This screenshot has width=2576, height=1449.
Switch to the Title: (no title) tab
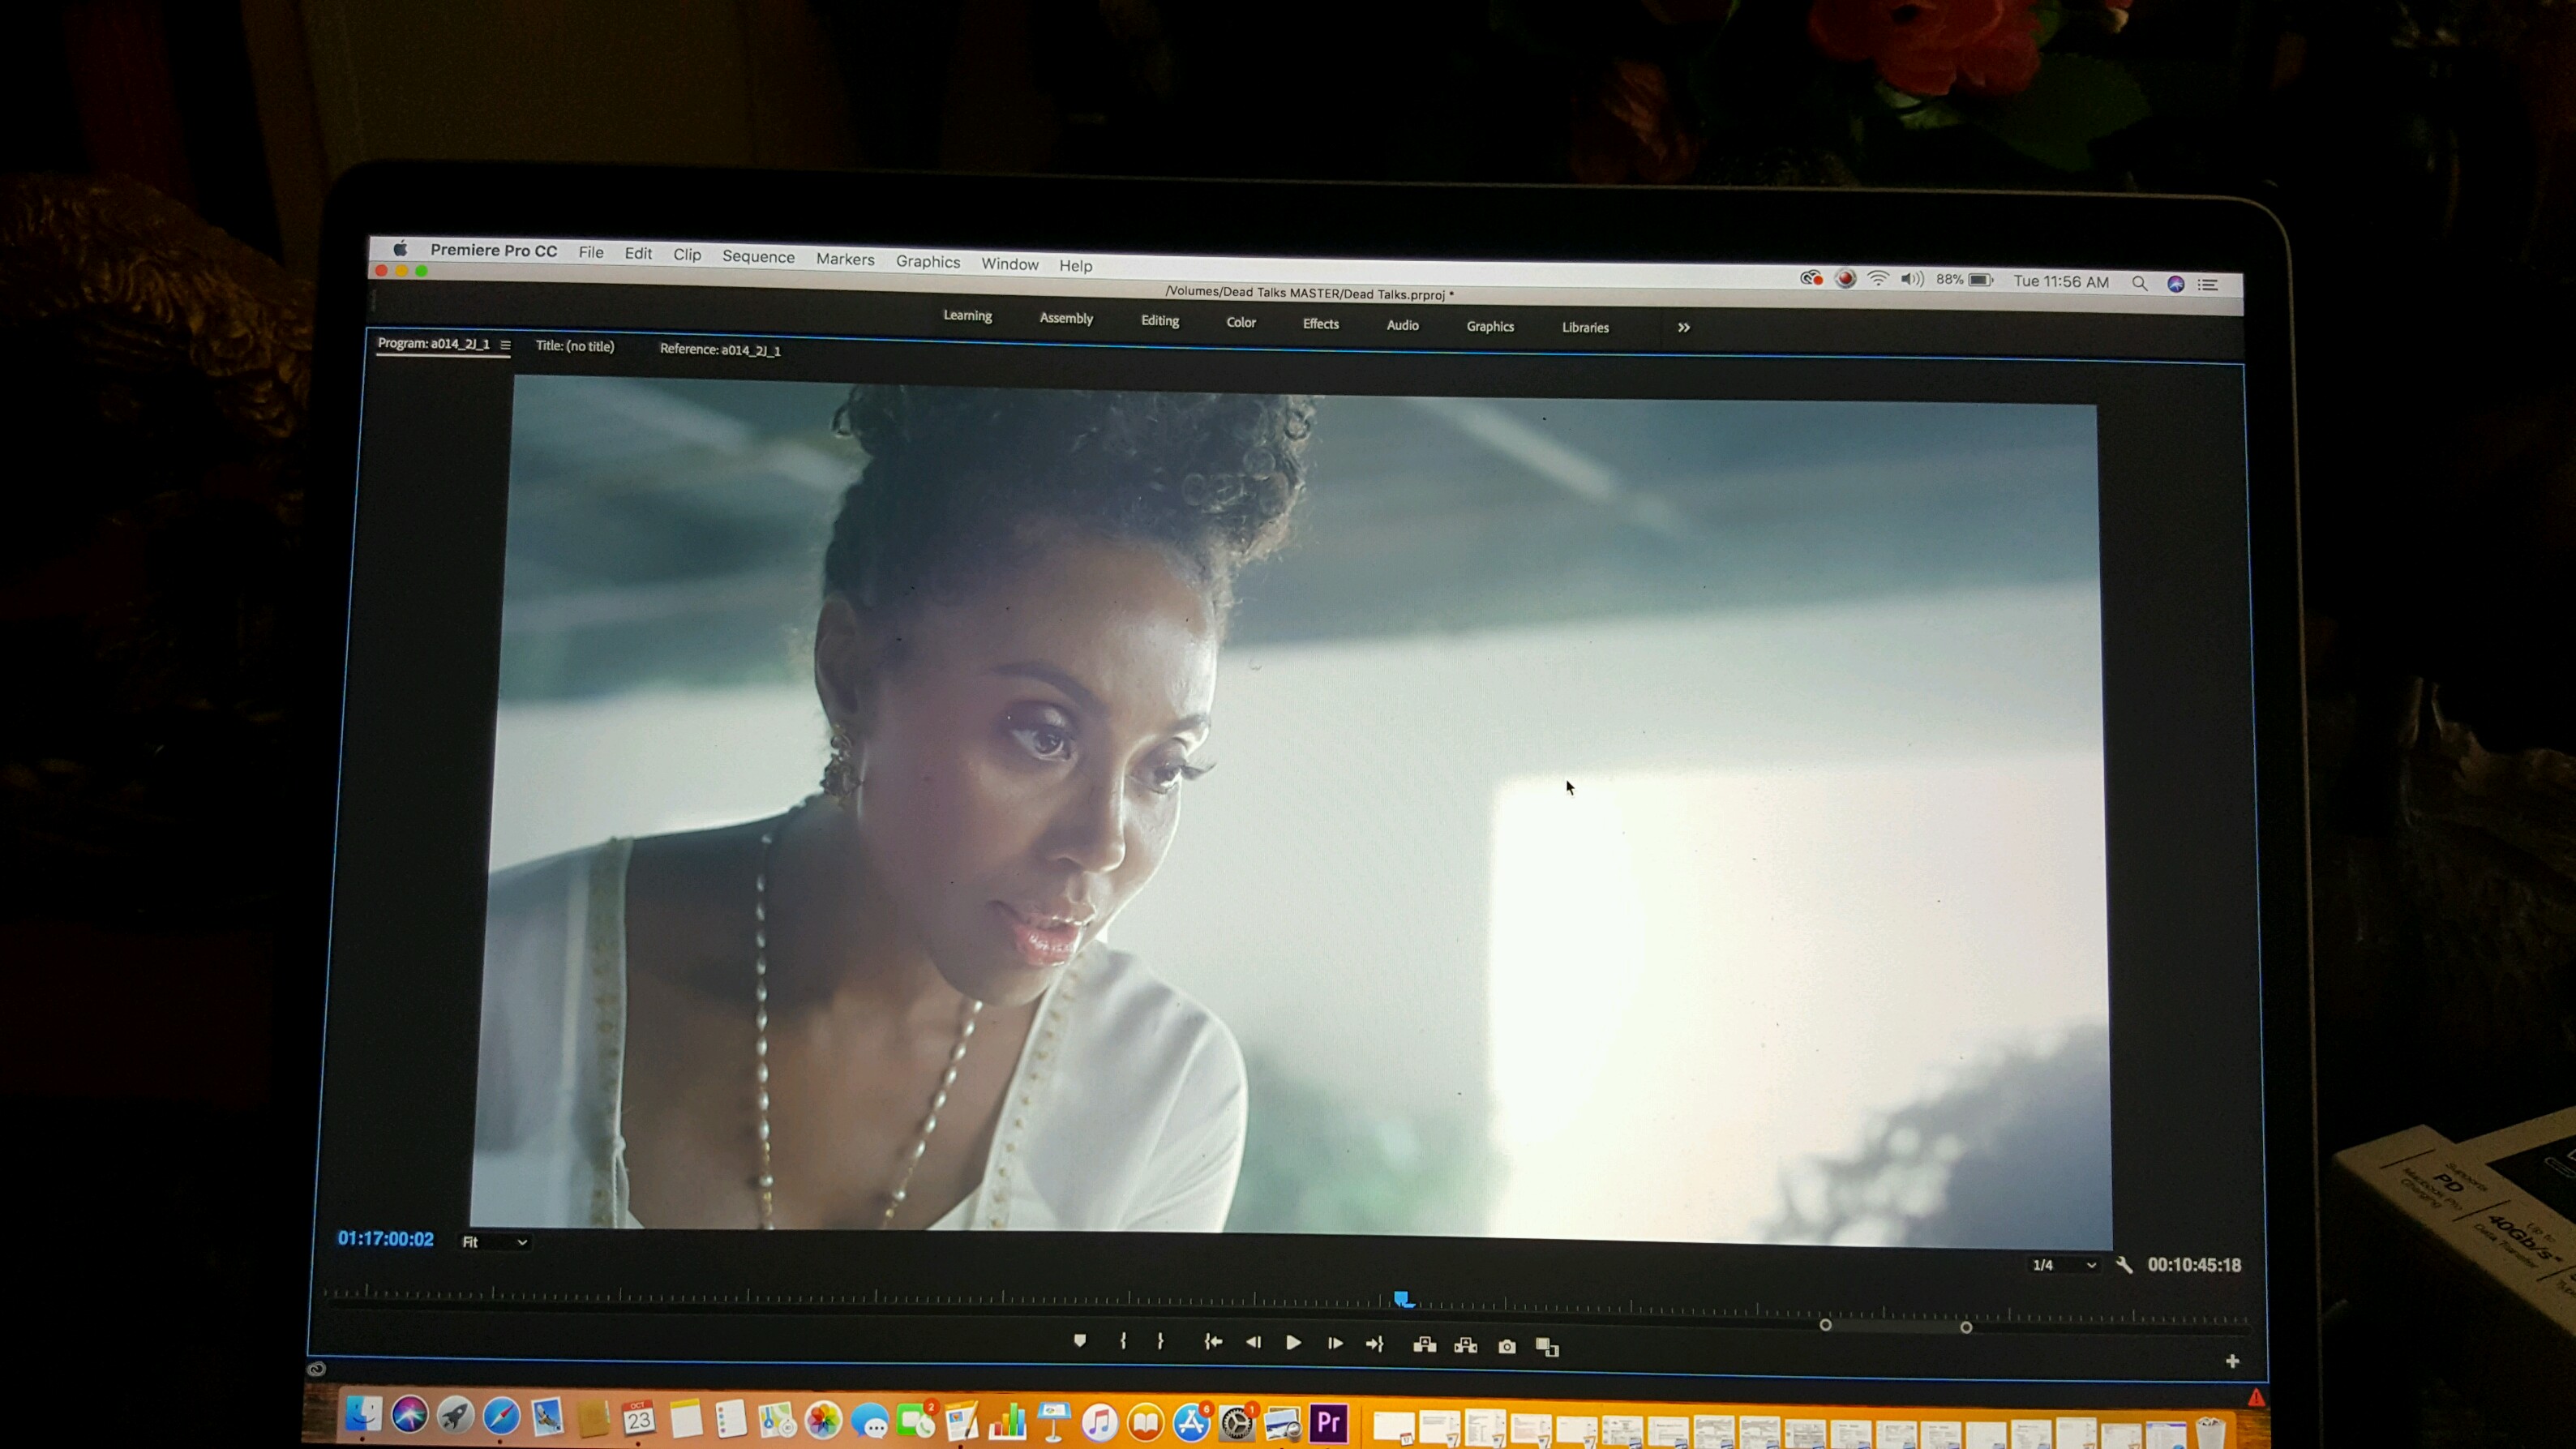575,346
